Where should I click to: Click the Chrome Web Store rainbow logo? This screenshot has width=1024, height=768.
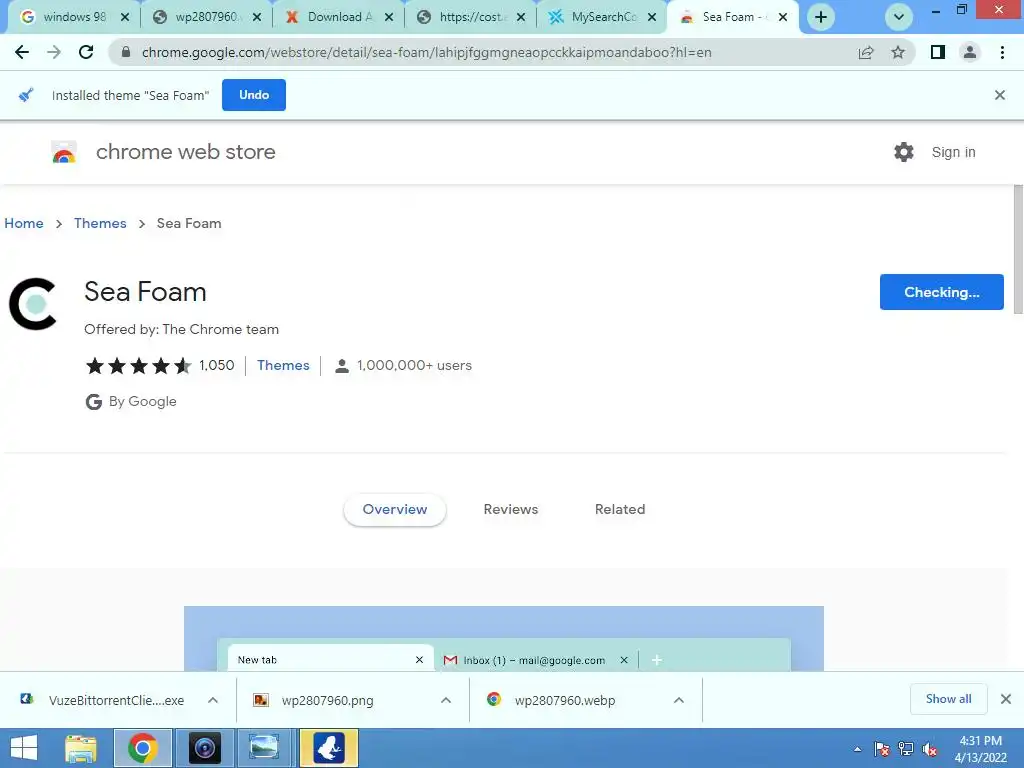pyautogui.click(x=64, y=152)
